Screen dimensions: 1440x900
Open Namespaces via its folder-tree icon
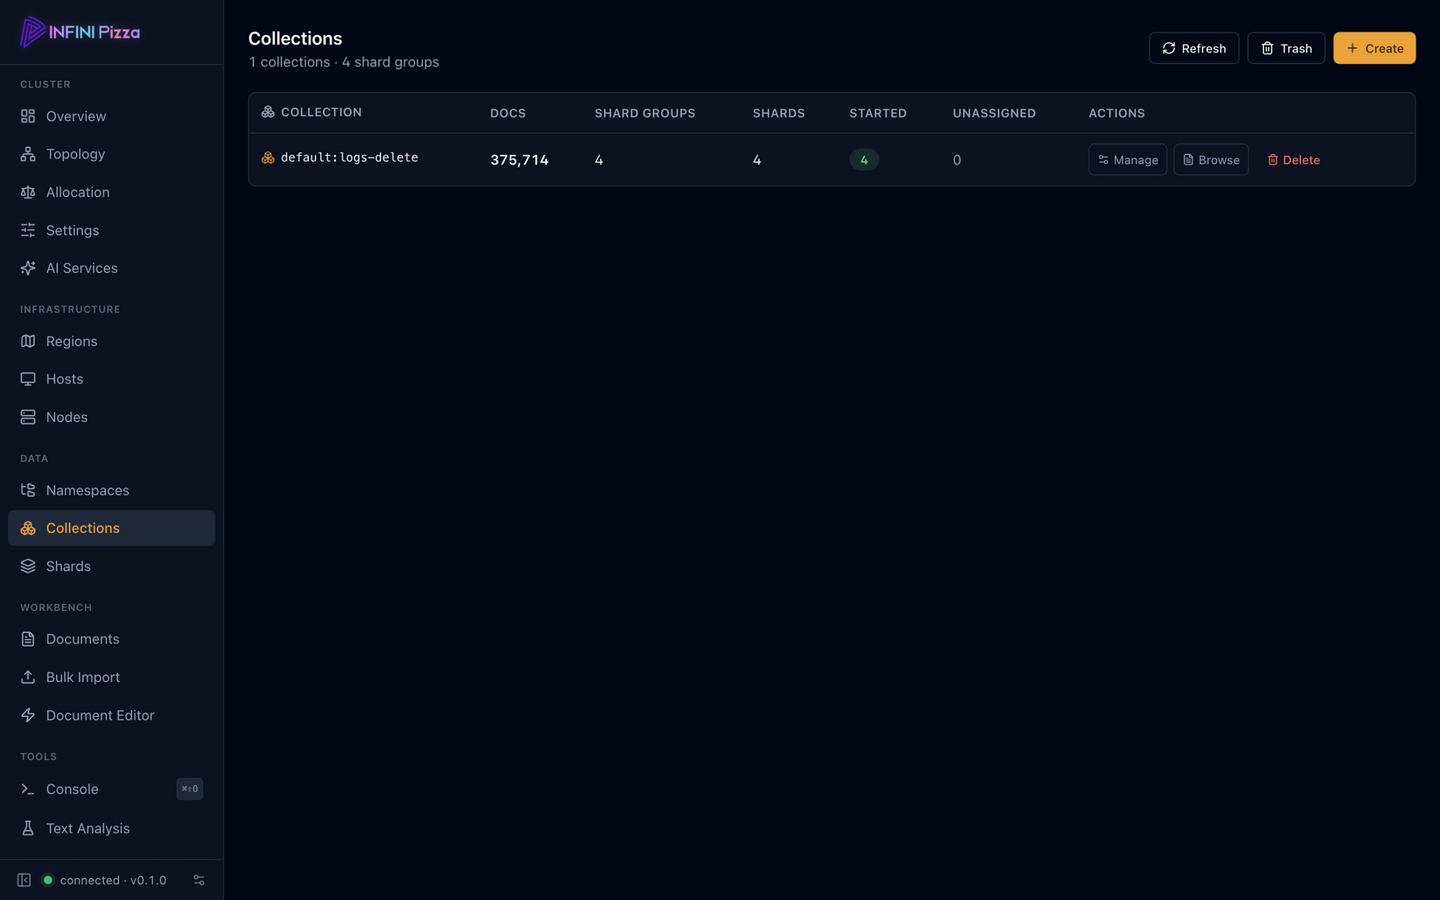(x=28, y=490)
